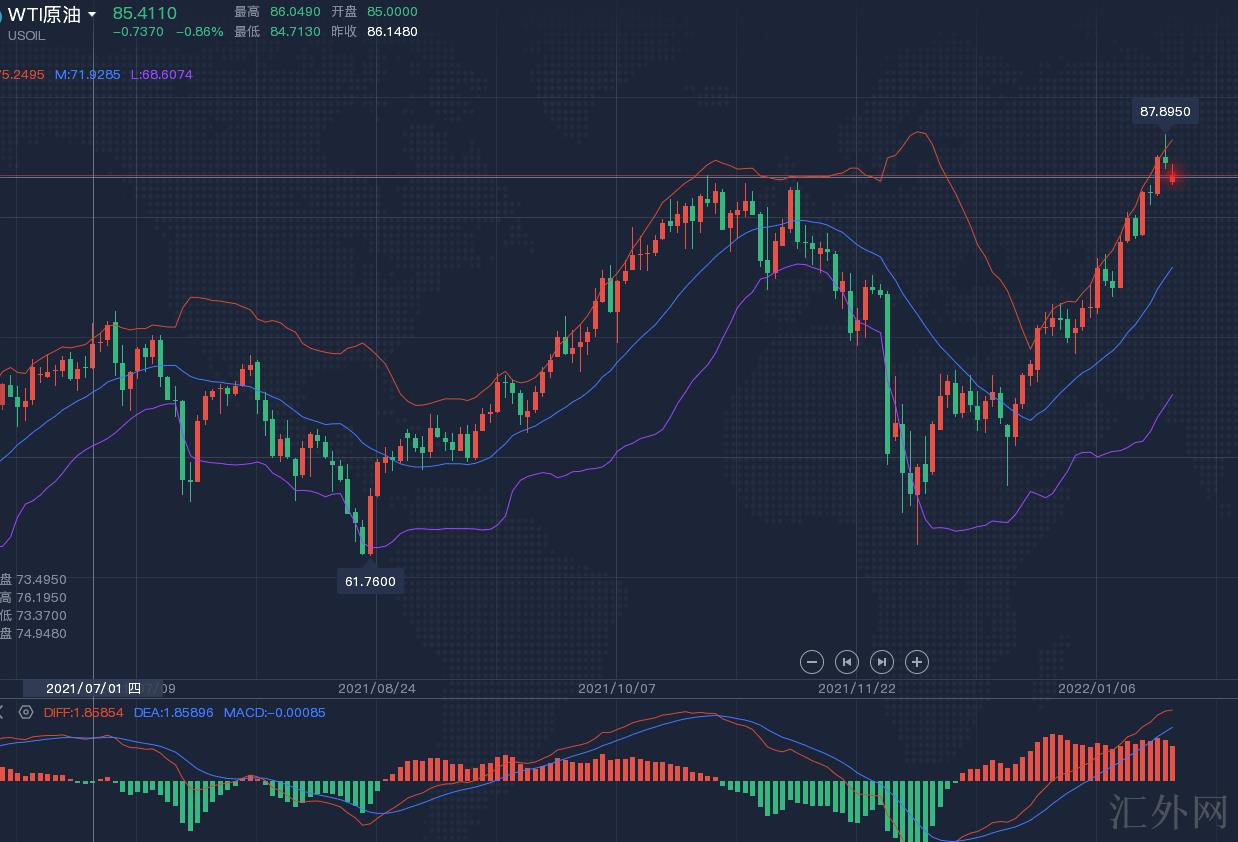Zoom out the chart with minus button
The width and height of the screenshot is (1238, 842).
click(x=812, y=662)
